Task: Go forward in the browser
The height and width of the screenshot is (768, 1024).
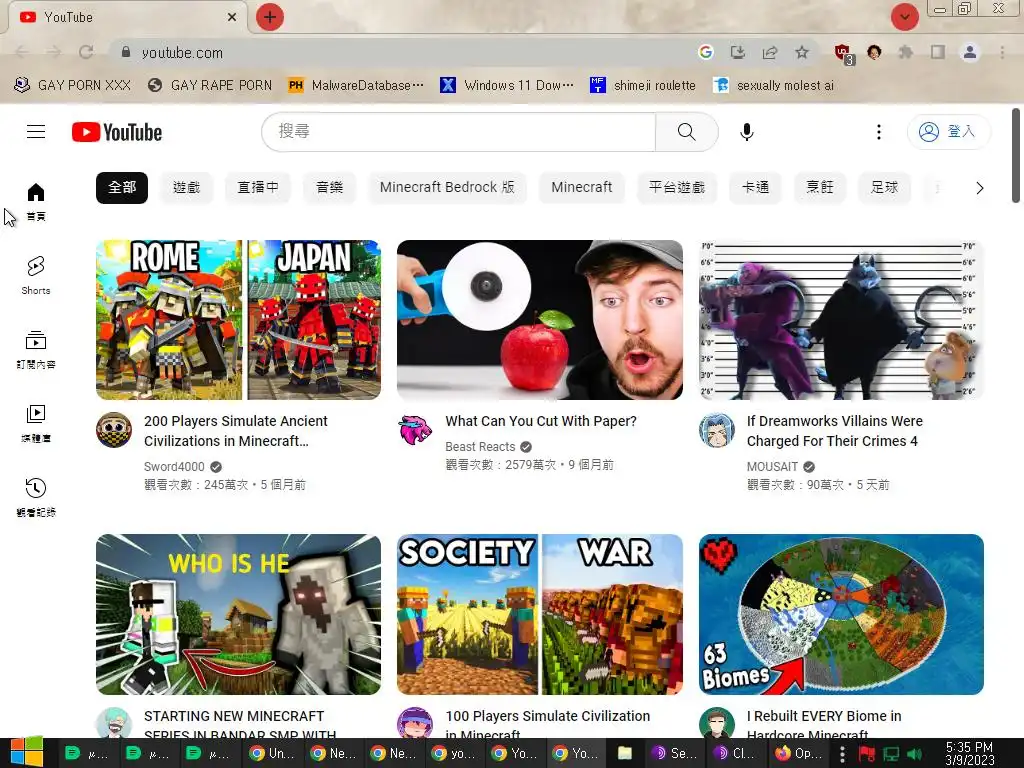Action: [54, 52]
